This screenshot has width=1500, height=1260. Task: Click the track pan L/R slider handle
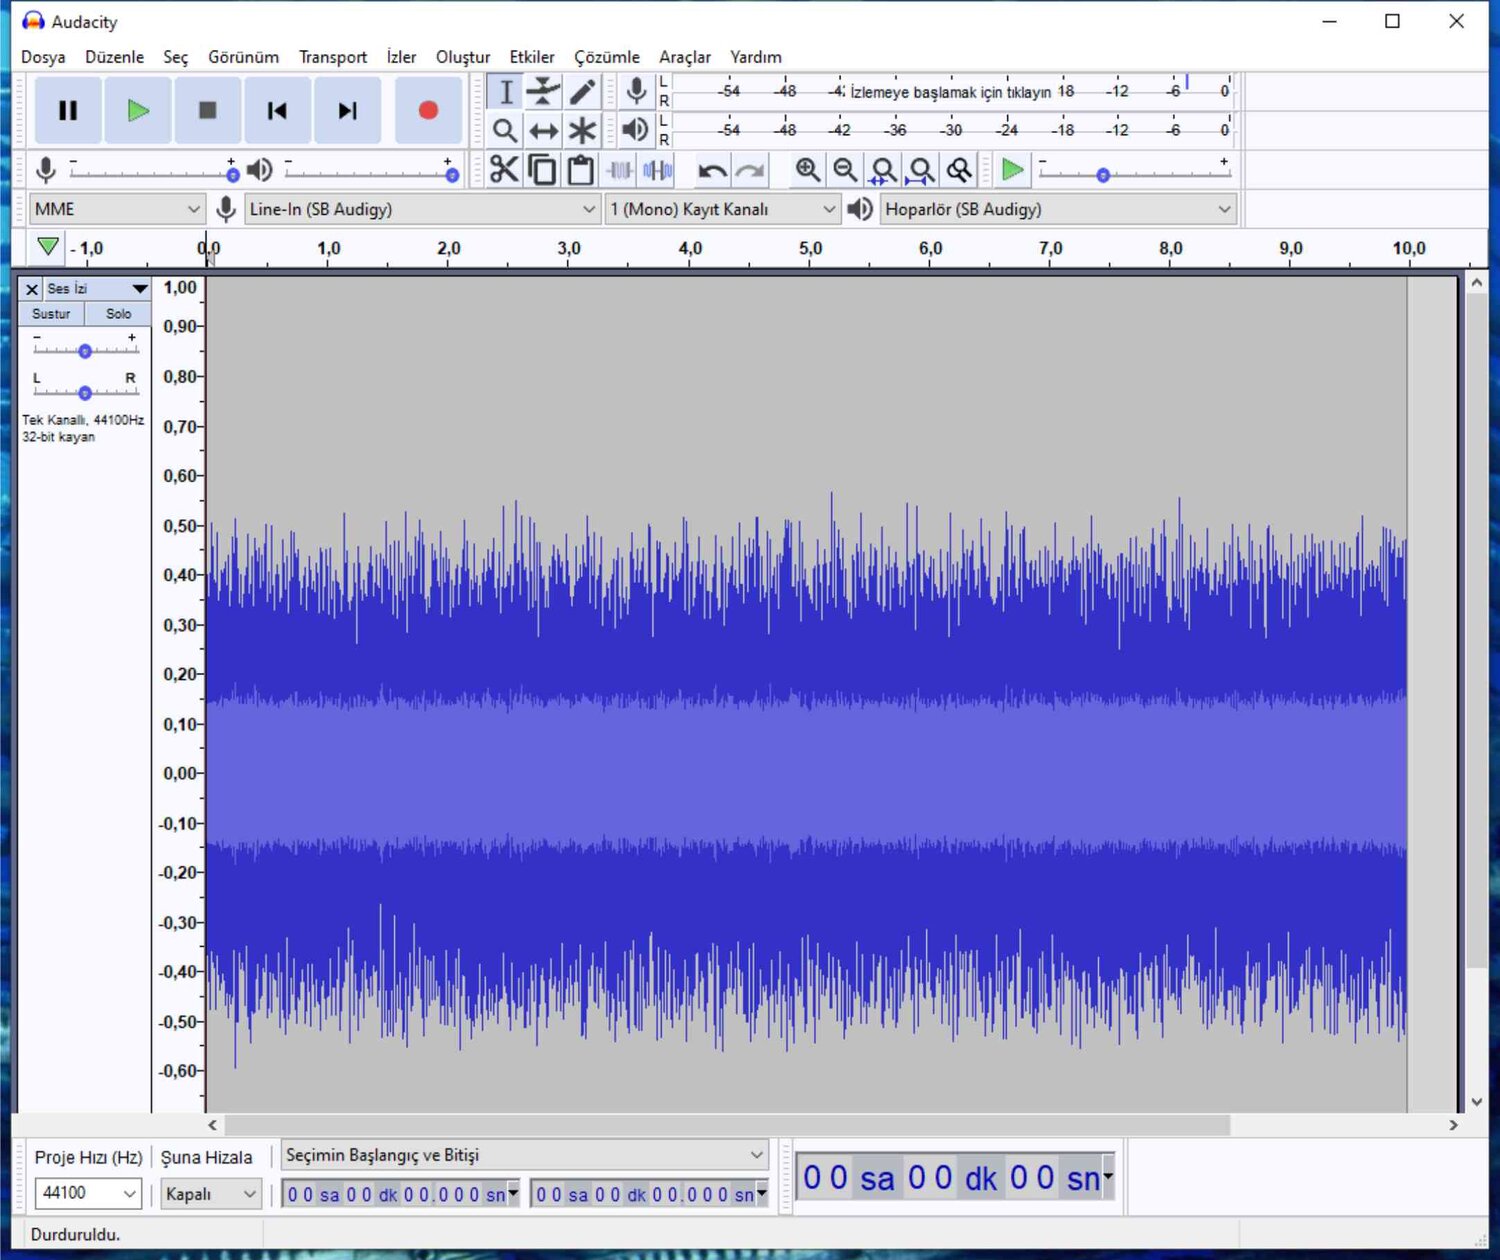(85, 393)
